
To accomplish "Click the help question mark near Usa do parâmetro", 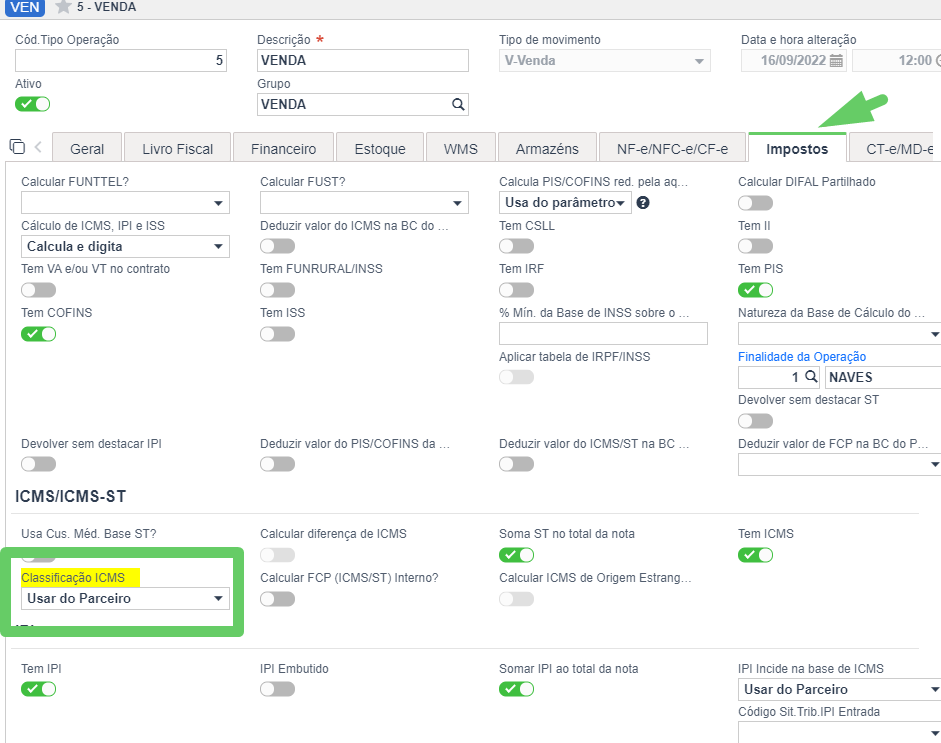I will [643, 203].
